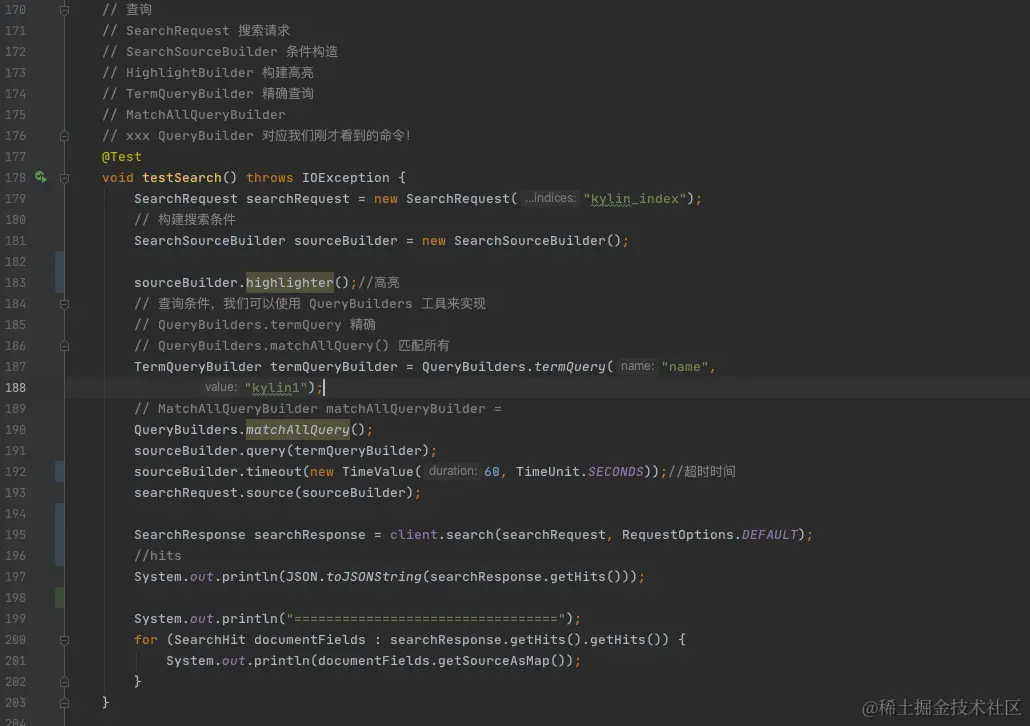1030x726 pixels.
Task: Toggle fold marker at line 186 comment
Action: [64, 346]
